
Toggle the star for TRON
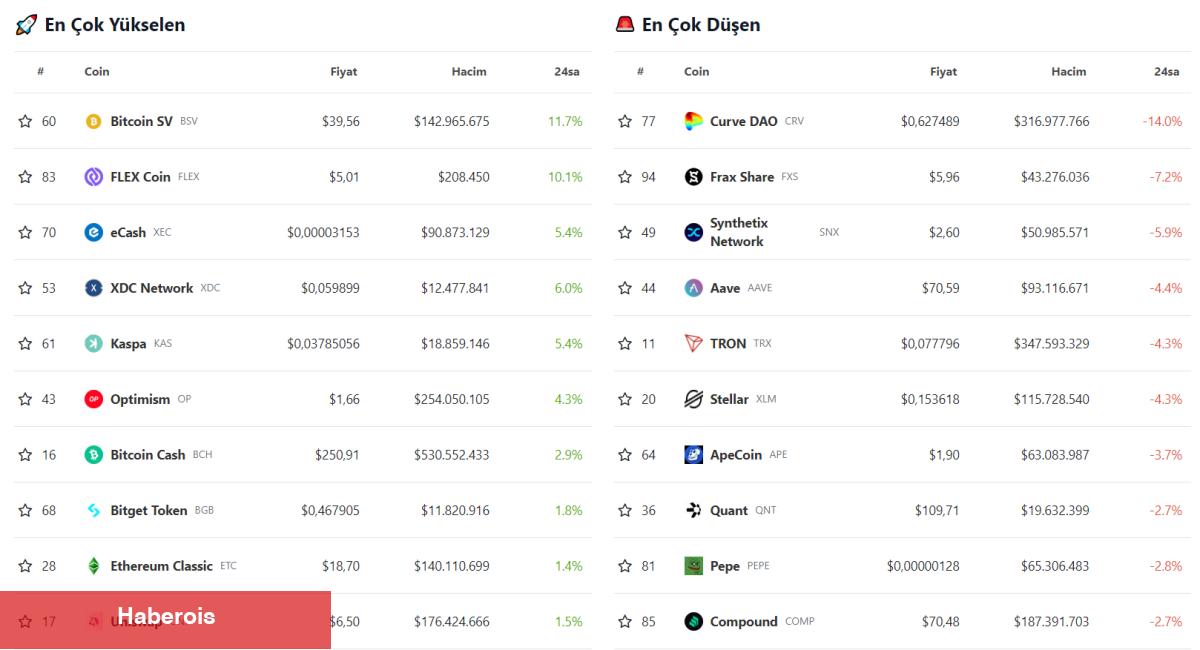coord(625,343)
